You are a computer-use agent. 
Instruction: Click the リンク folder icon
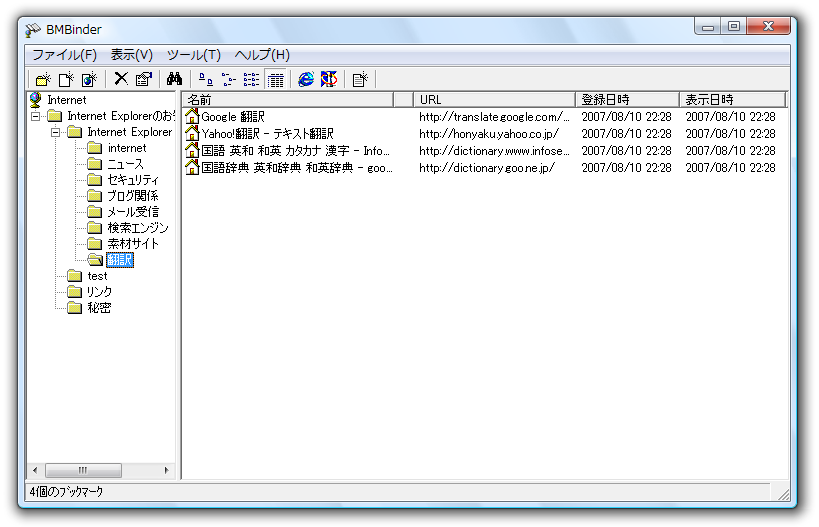(75, 291)
